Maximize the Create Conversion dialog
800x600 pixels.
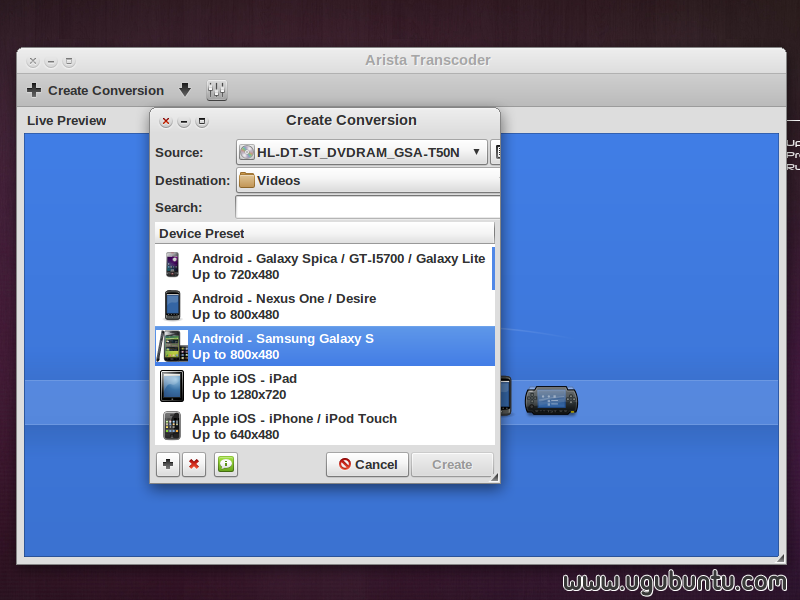click(202, 121)
